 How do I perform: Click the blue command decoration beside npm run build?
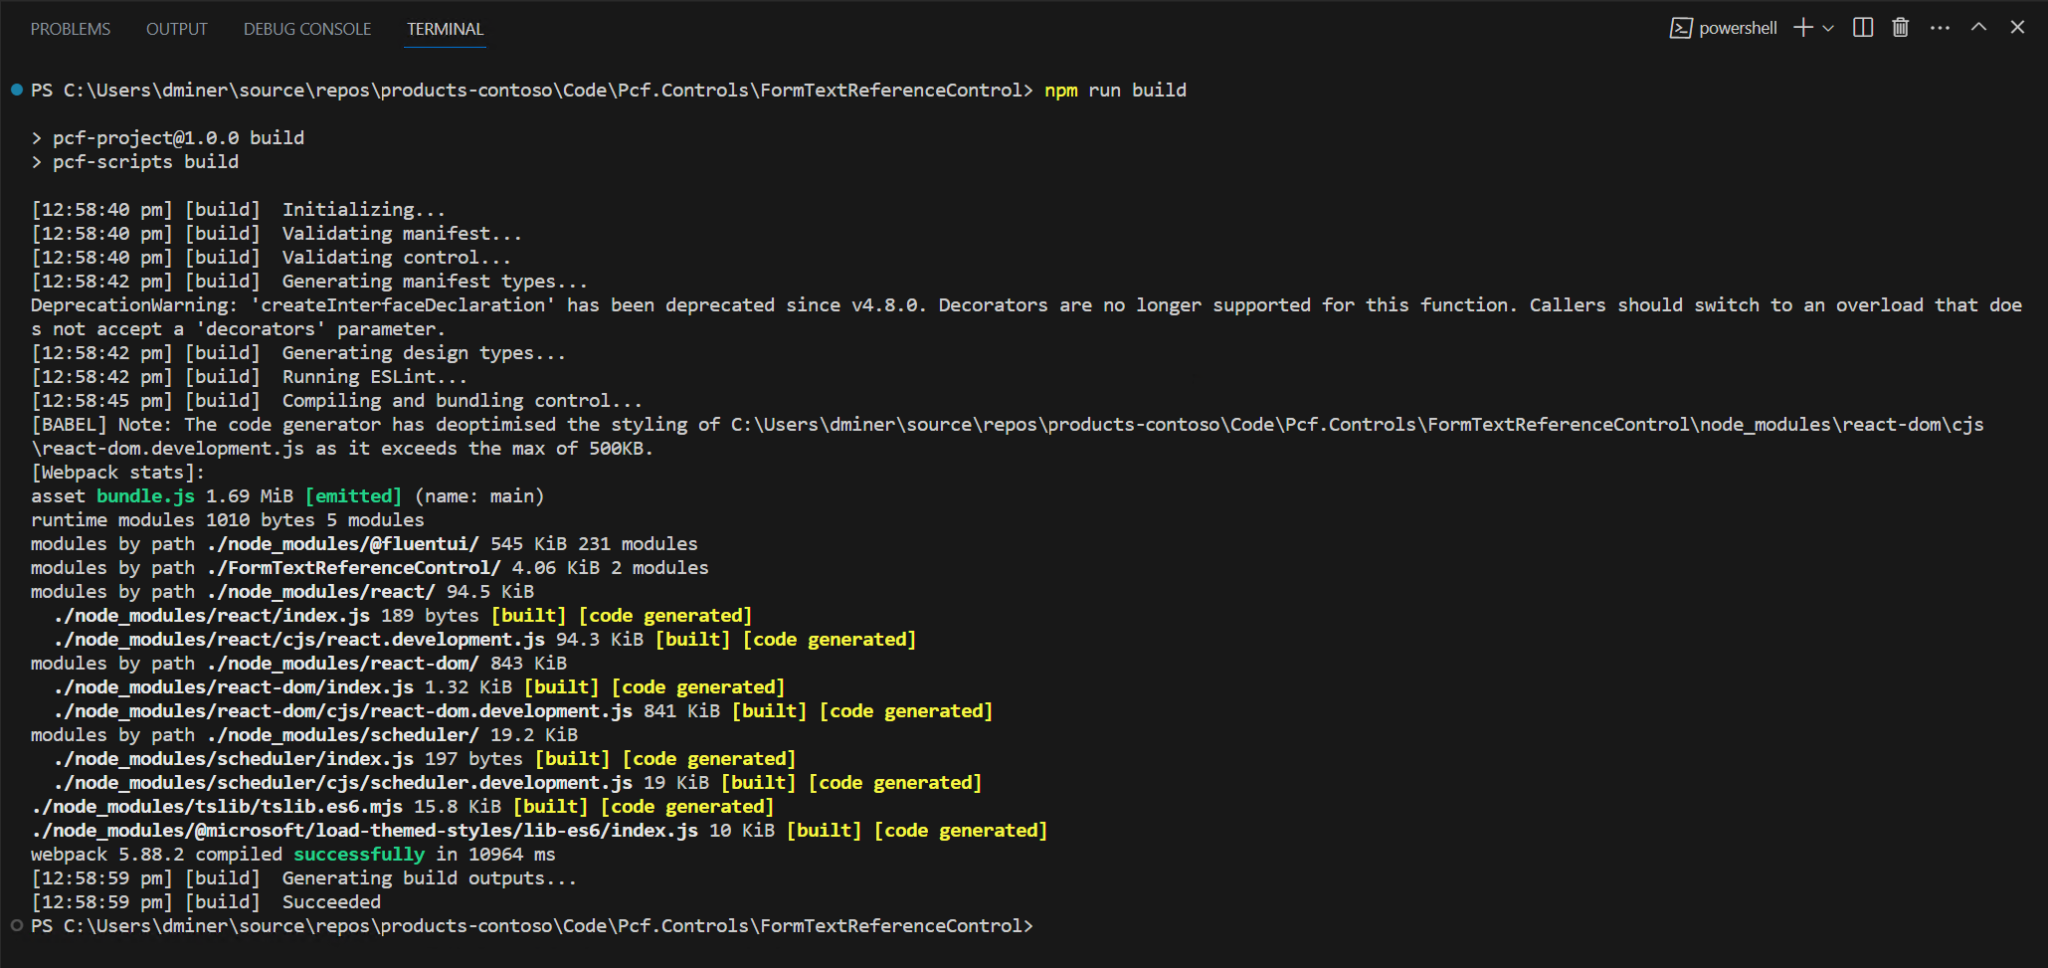15,89
